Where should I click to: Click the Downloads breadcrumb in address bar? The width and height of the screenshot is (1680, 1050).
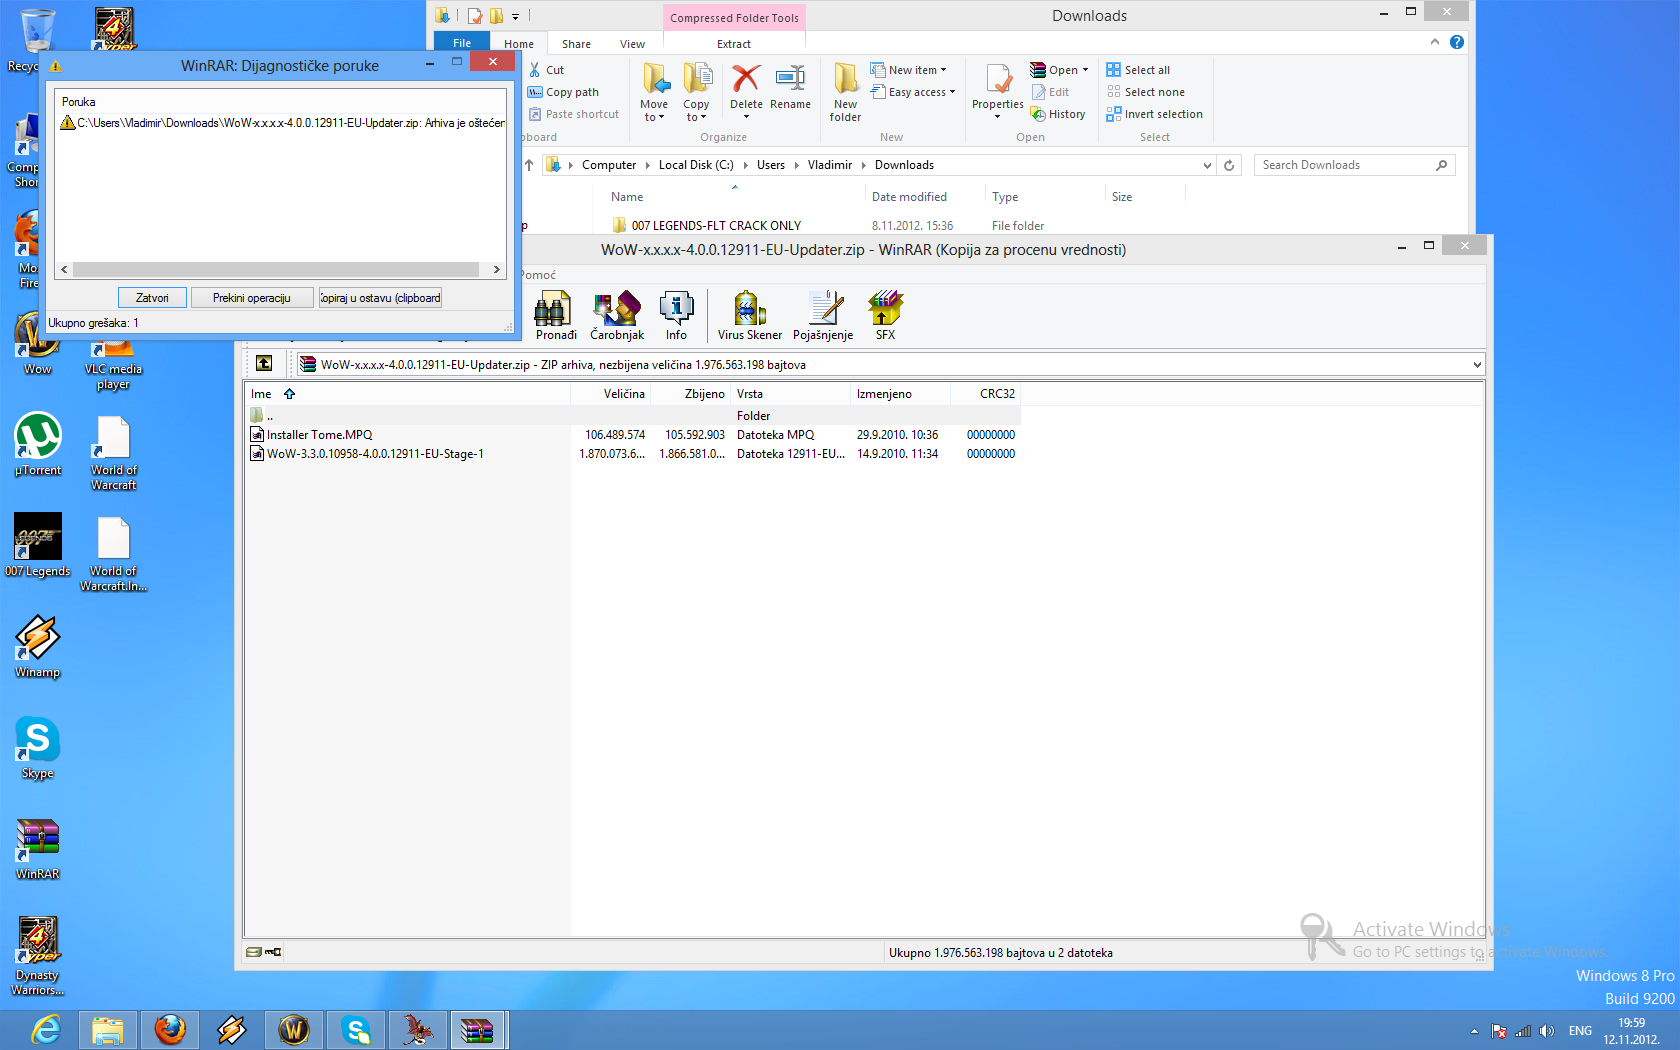click(904, 165)
